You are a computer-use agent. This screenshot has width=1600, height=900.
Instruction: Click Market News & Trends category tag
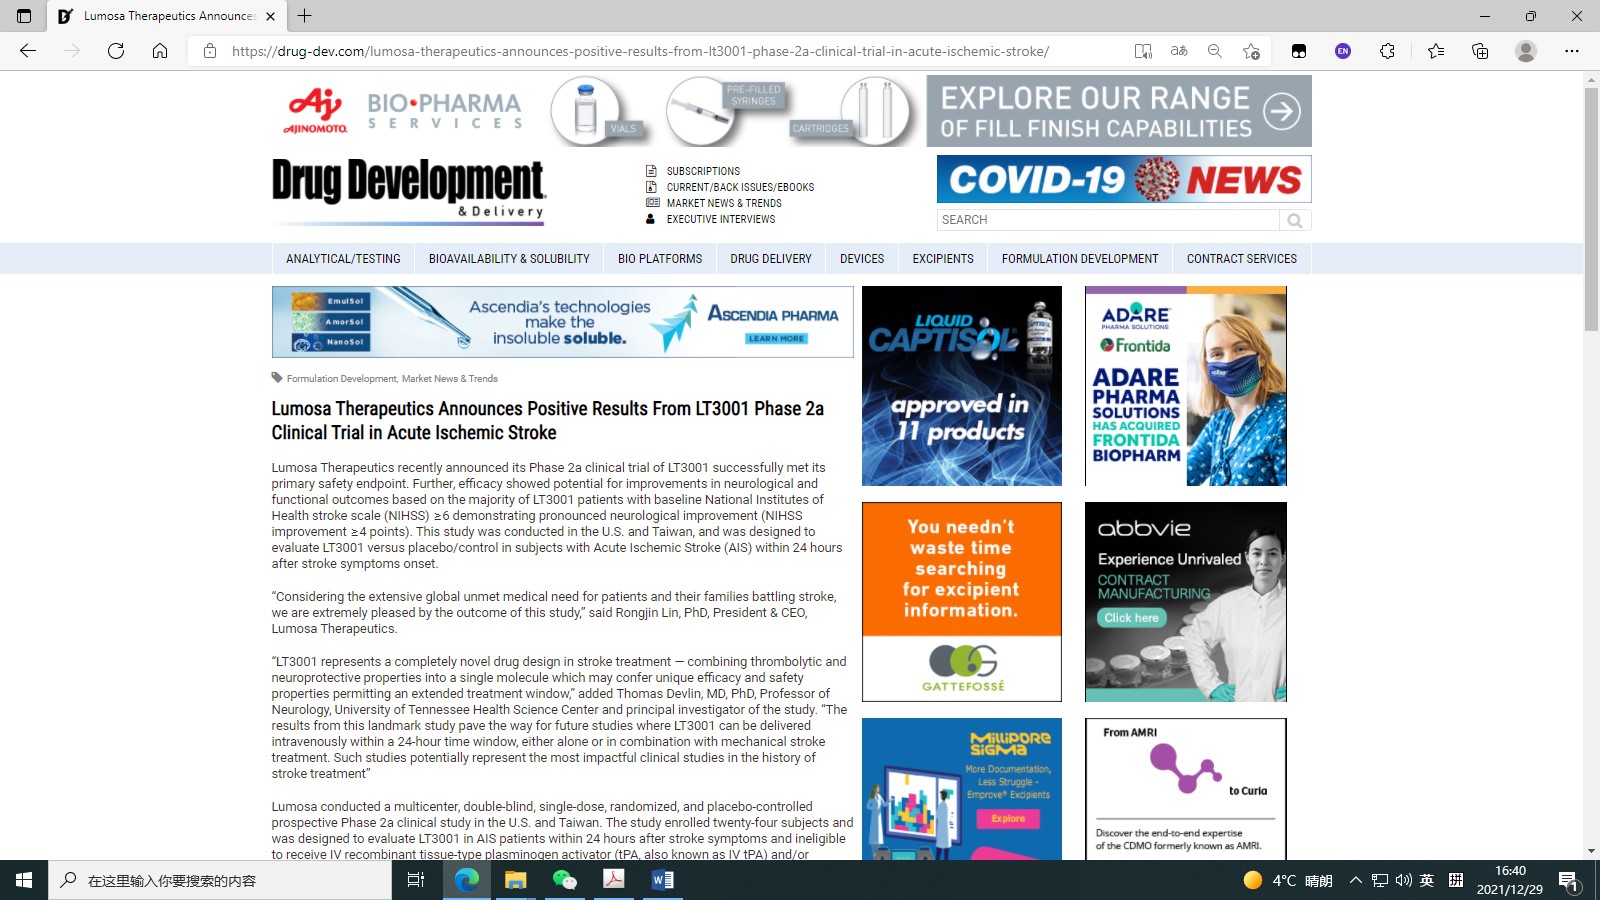click(450, 379)
